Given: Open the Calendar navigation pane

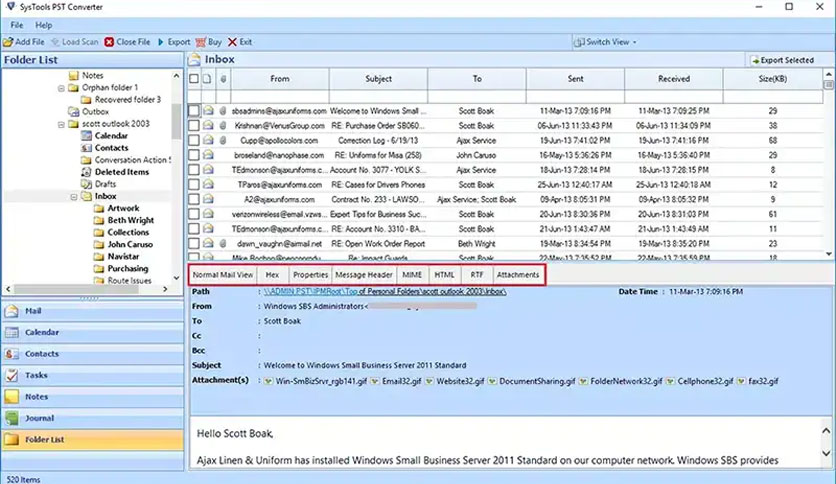Looking at the screenshot, I should click(x=93, y=333).
